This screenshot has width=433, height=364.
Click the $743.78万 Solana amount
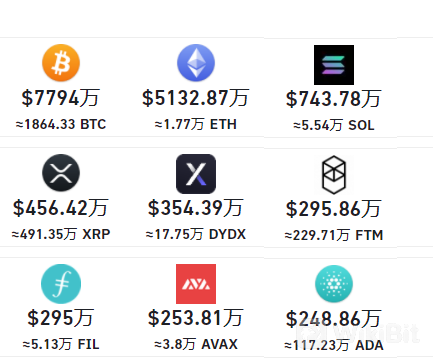coord(334,99)
